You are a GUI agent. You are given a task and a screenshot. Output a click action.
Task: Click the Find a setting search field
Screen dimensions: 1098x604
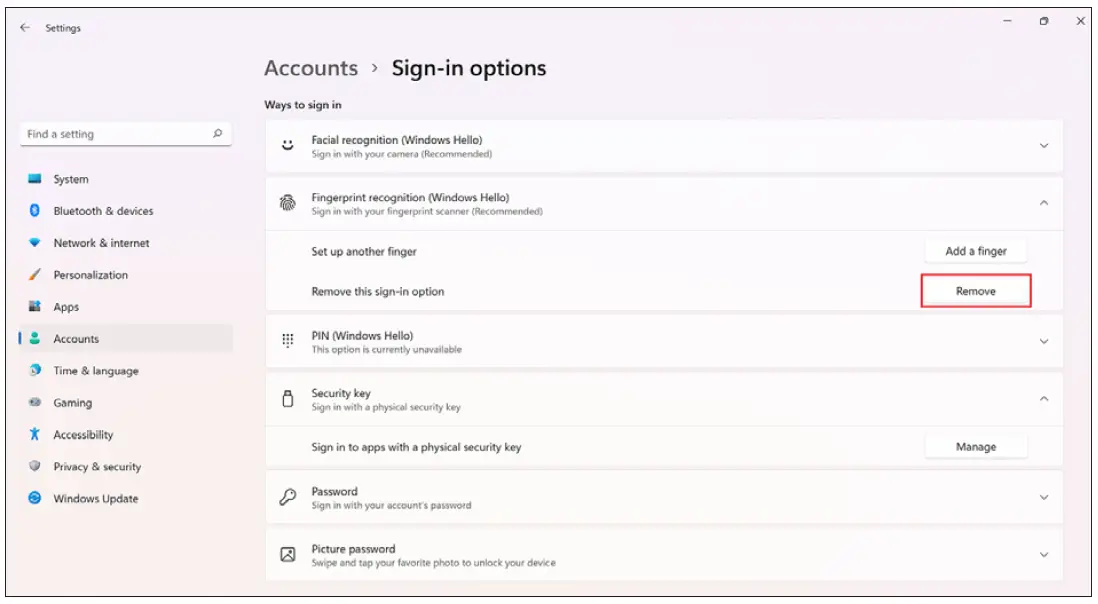pyautogui.click(x=115, y=134)
